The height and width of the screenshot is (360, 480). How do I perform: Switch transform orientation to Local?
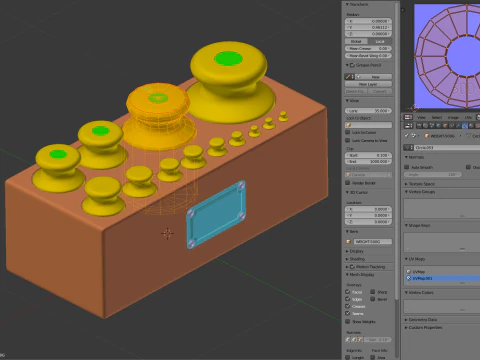380,41
